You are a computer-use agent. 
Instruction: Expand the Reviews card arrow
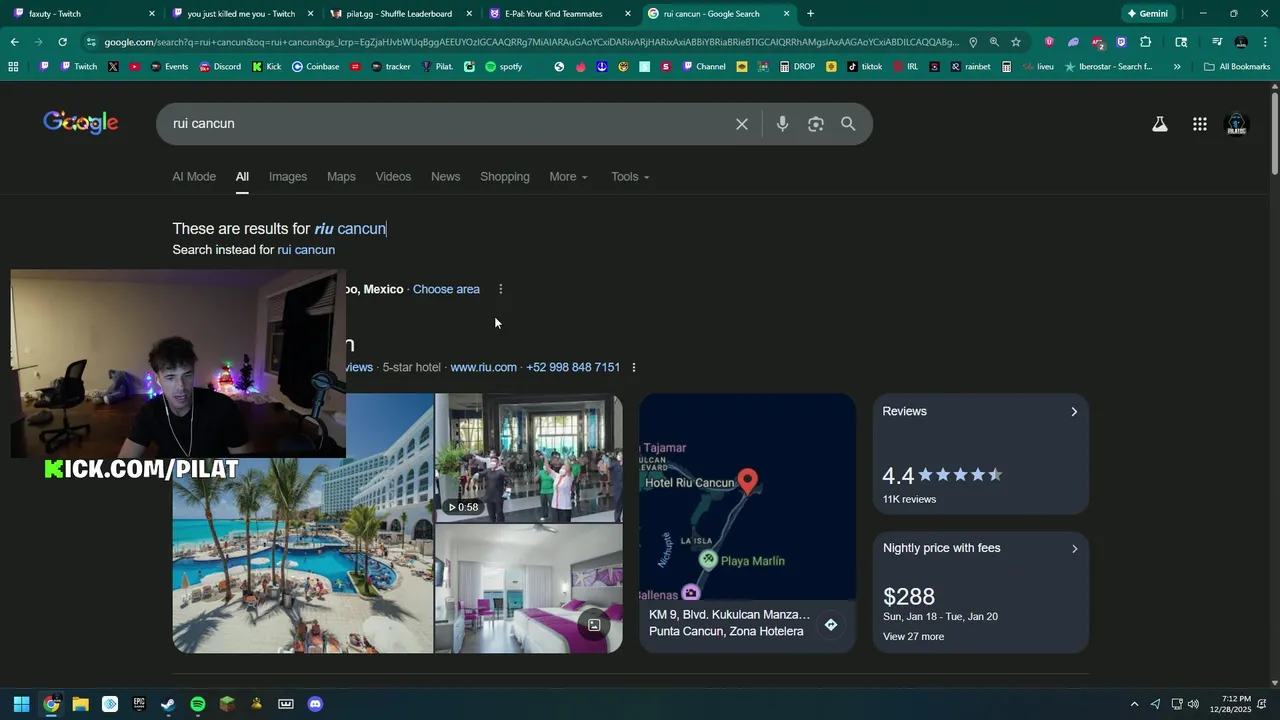[1074, 412]
